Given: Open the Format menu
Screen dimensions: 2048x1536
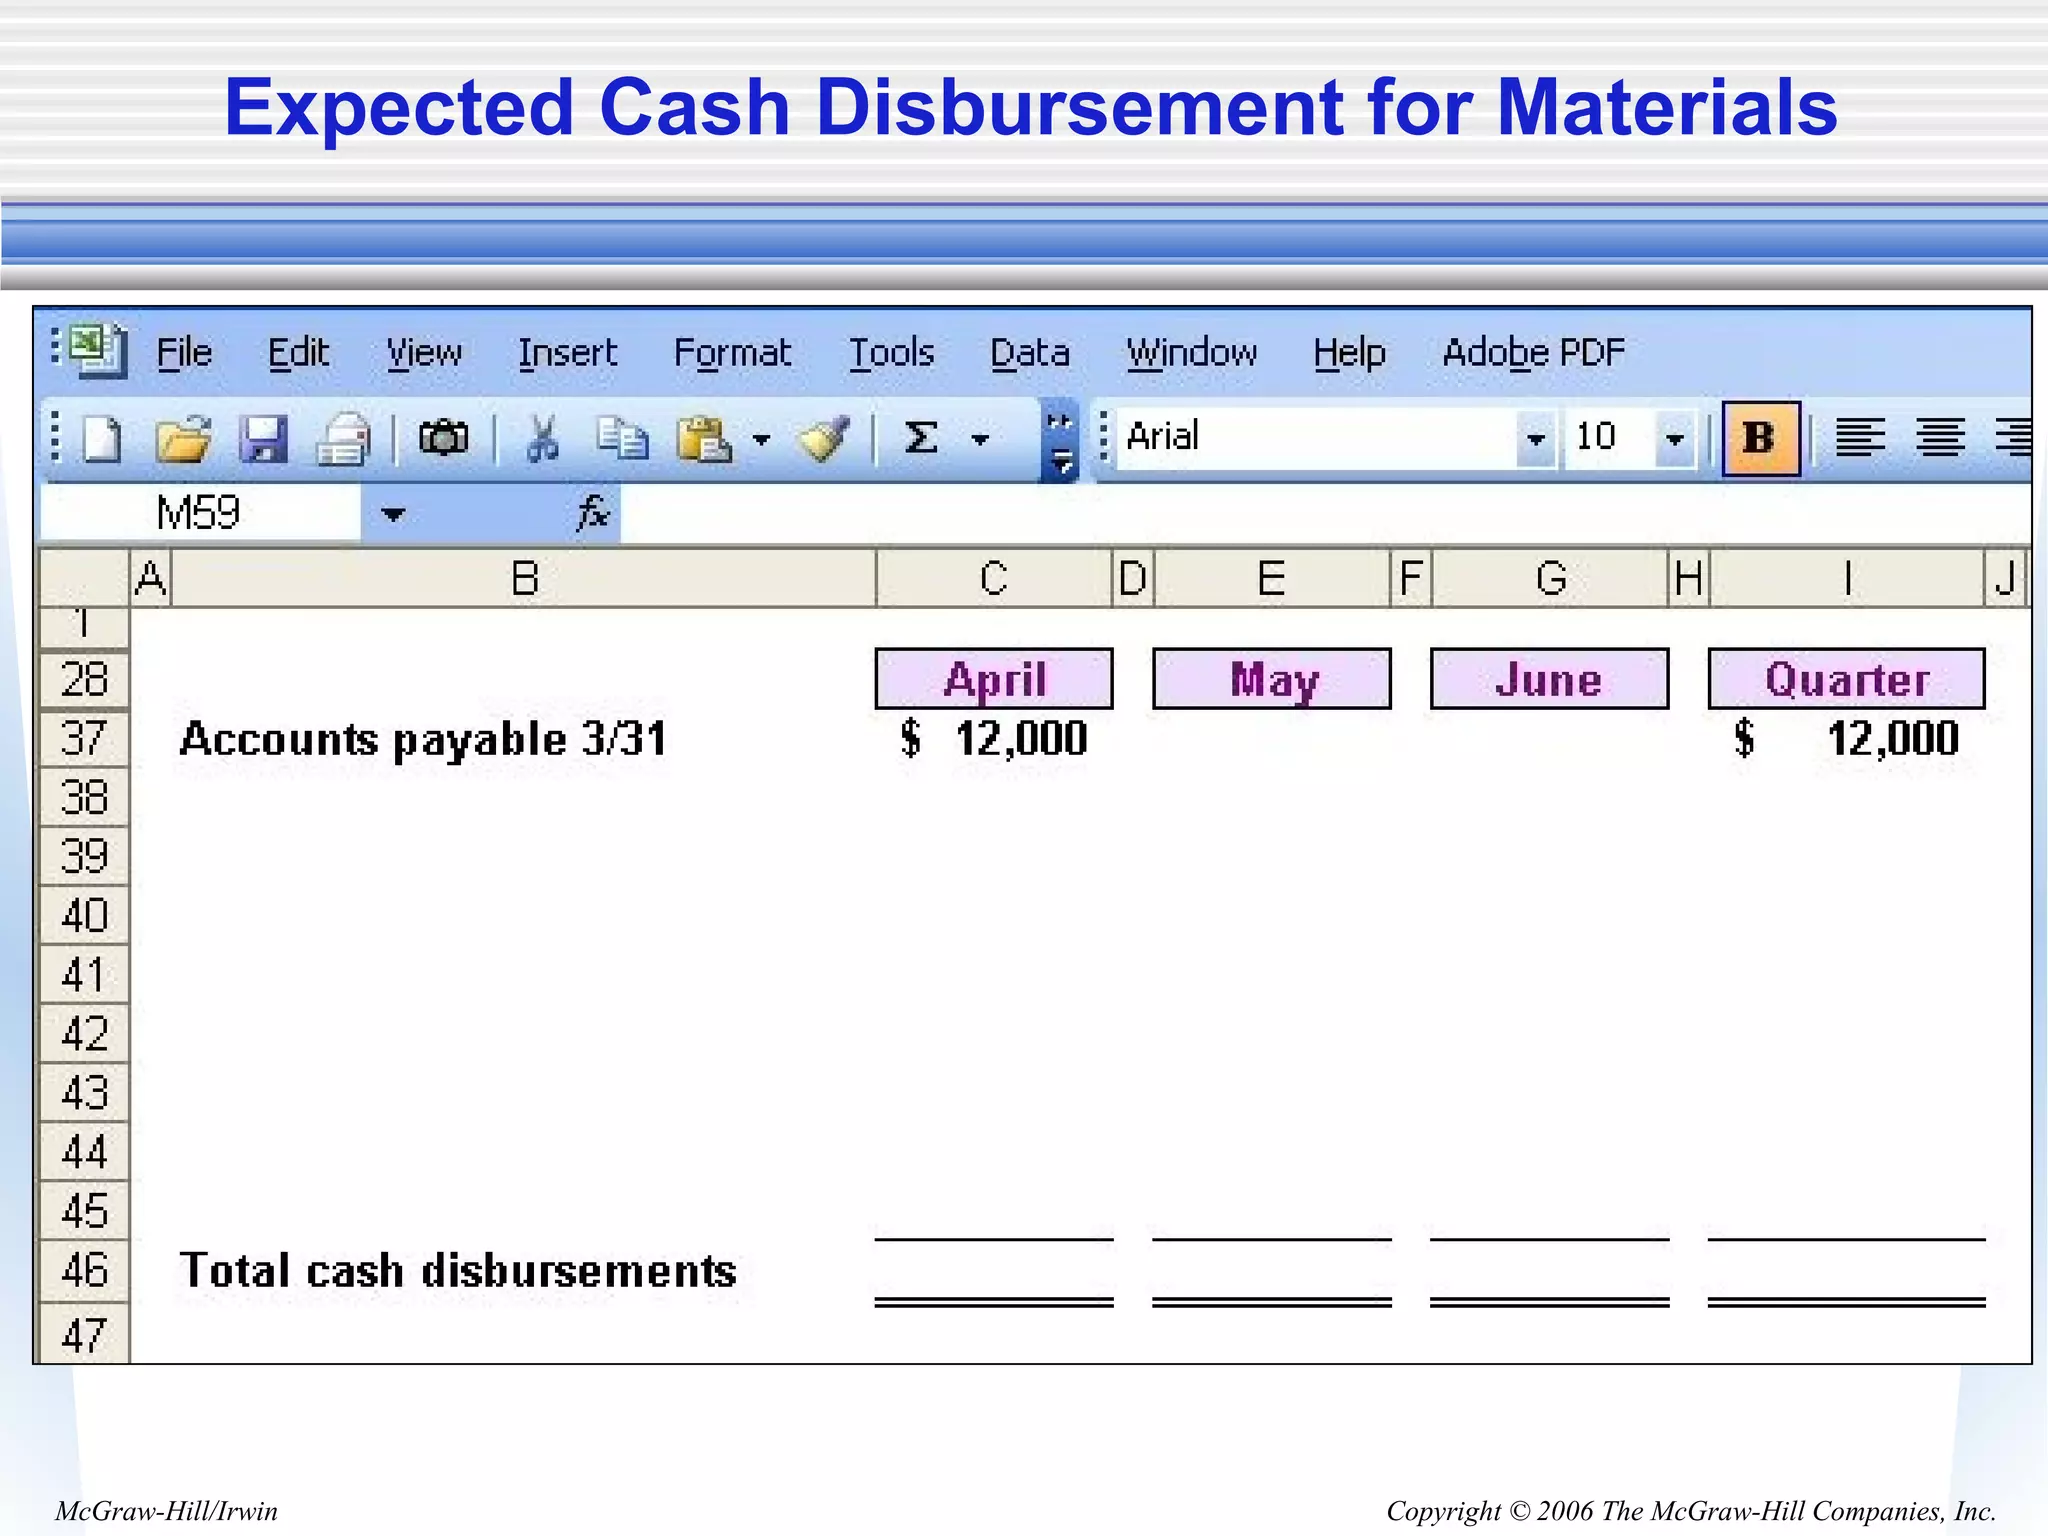Looking at the screenshot, I should pos(732,353).
